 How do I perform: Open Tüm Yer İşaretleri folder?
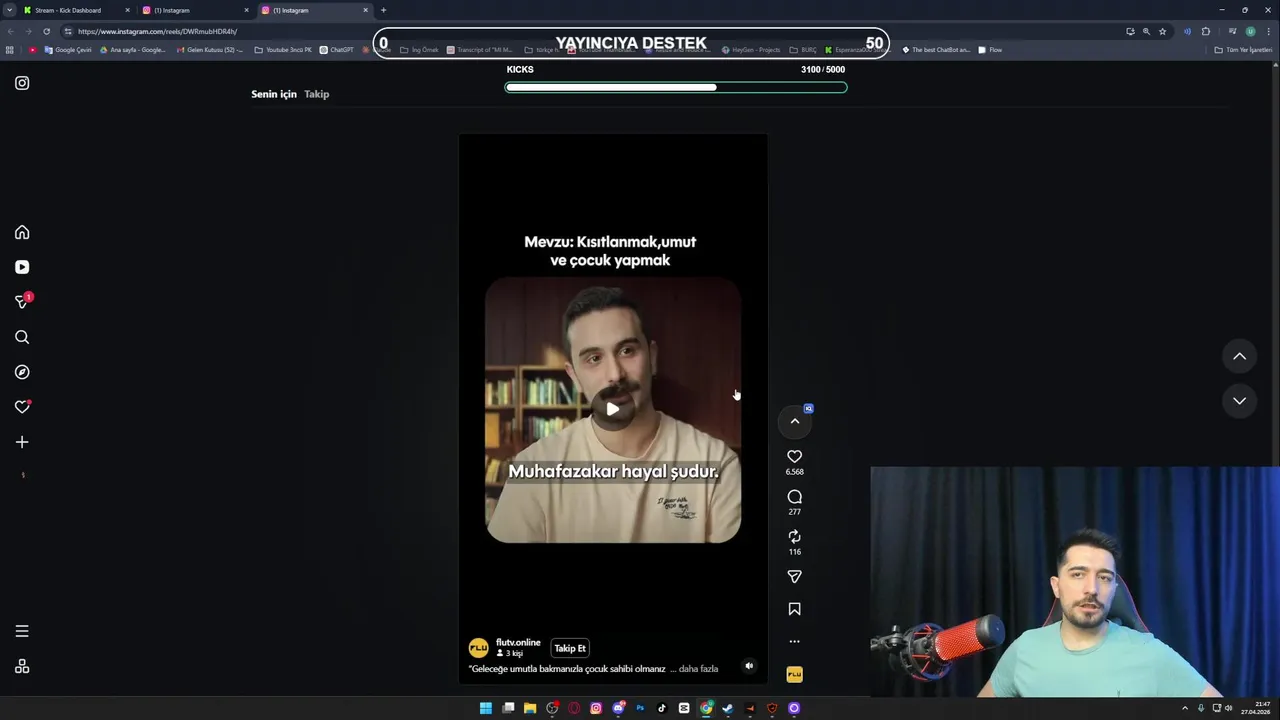1243,50
